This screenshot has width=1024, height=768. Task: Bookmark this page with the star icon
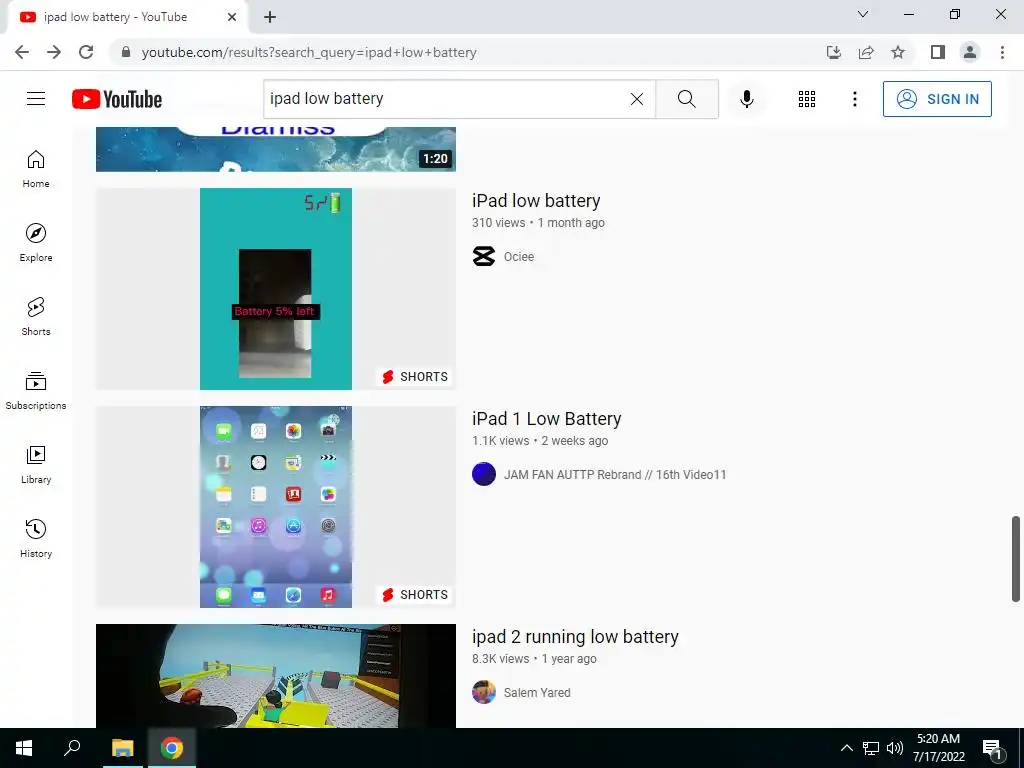coord(898,52)
